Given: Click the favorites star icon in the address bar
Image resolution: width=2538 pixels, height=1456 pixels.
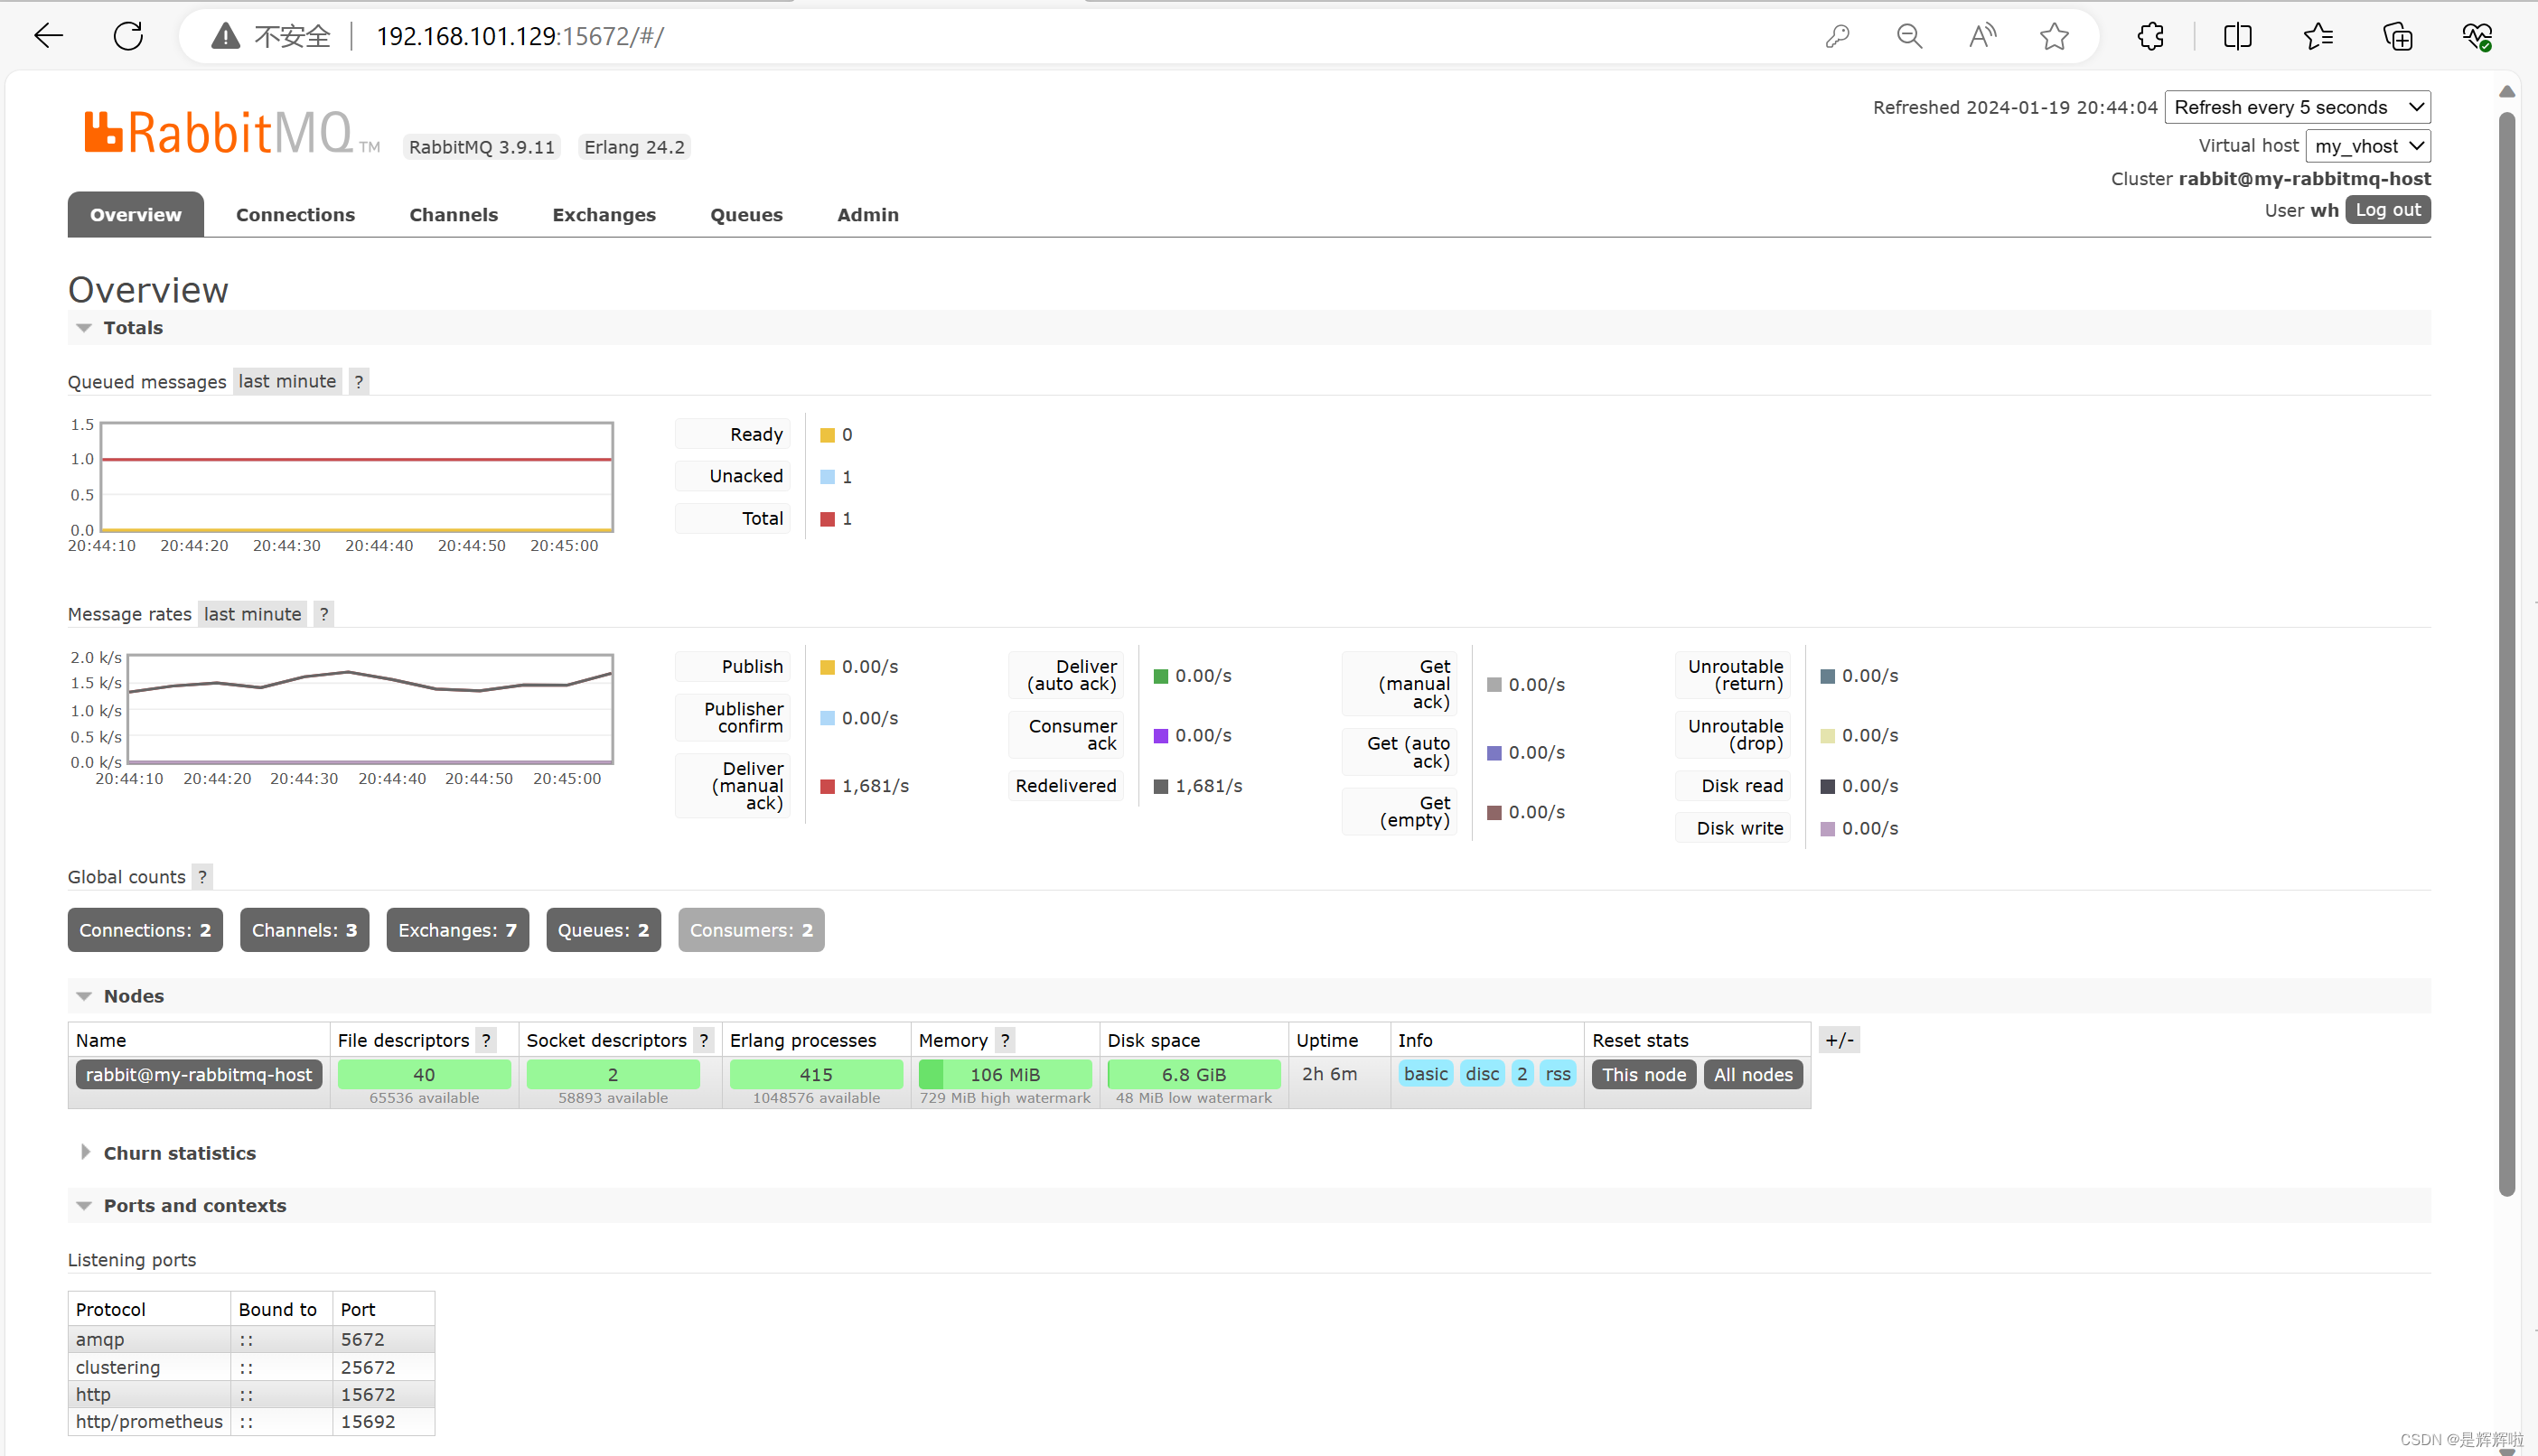Looking at the screenshot, I should [2053, 36].
